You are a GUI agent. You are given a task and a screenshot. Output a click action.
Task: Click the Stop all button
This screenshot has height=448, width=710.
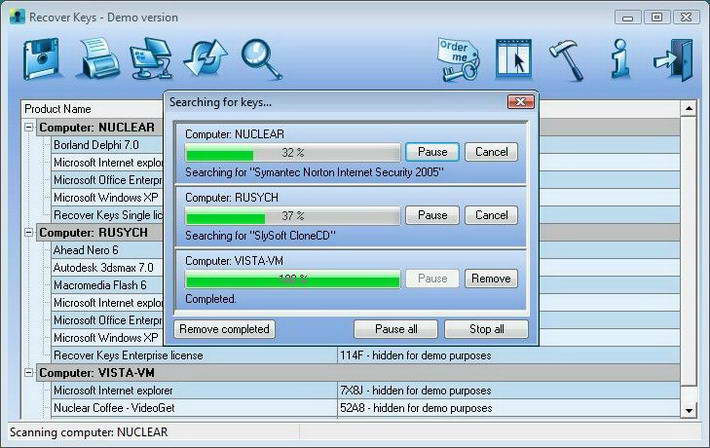(x=486, y=329)
